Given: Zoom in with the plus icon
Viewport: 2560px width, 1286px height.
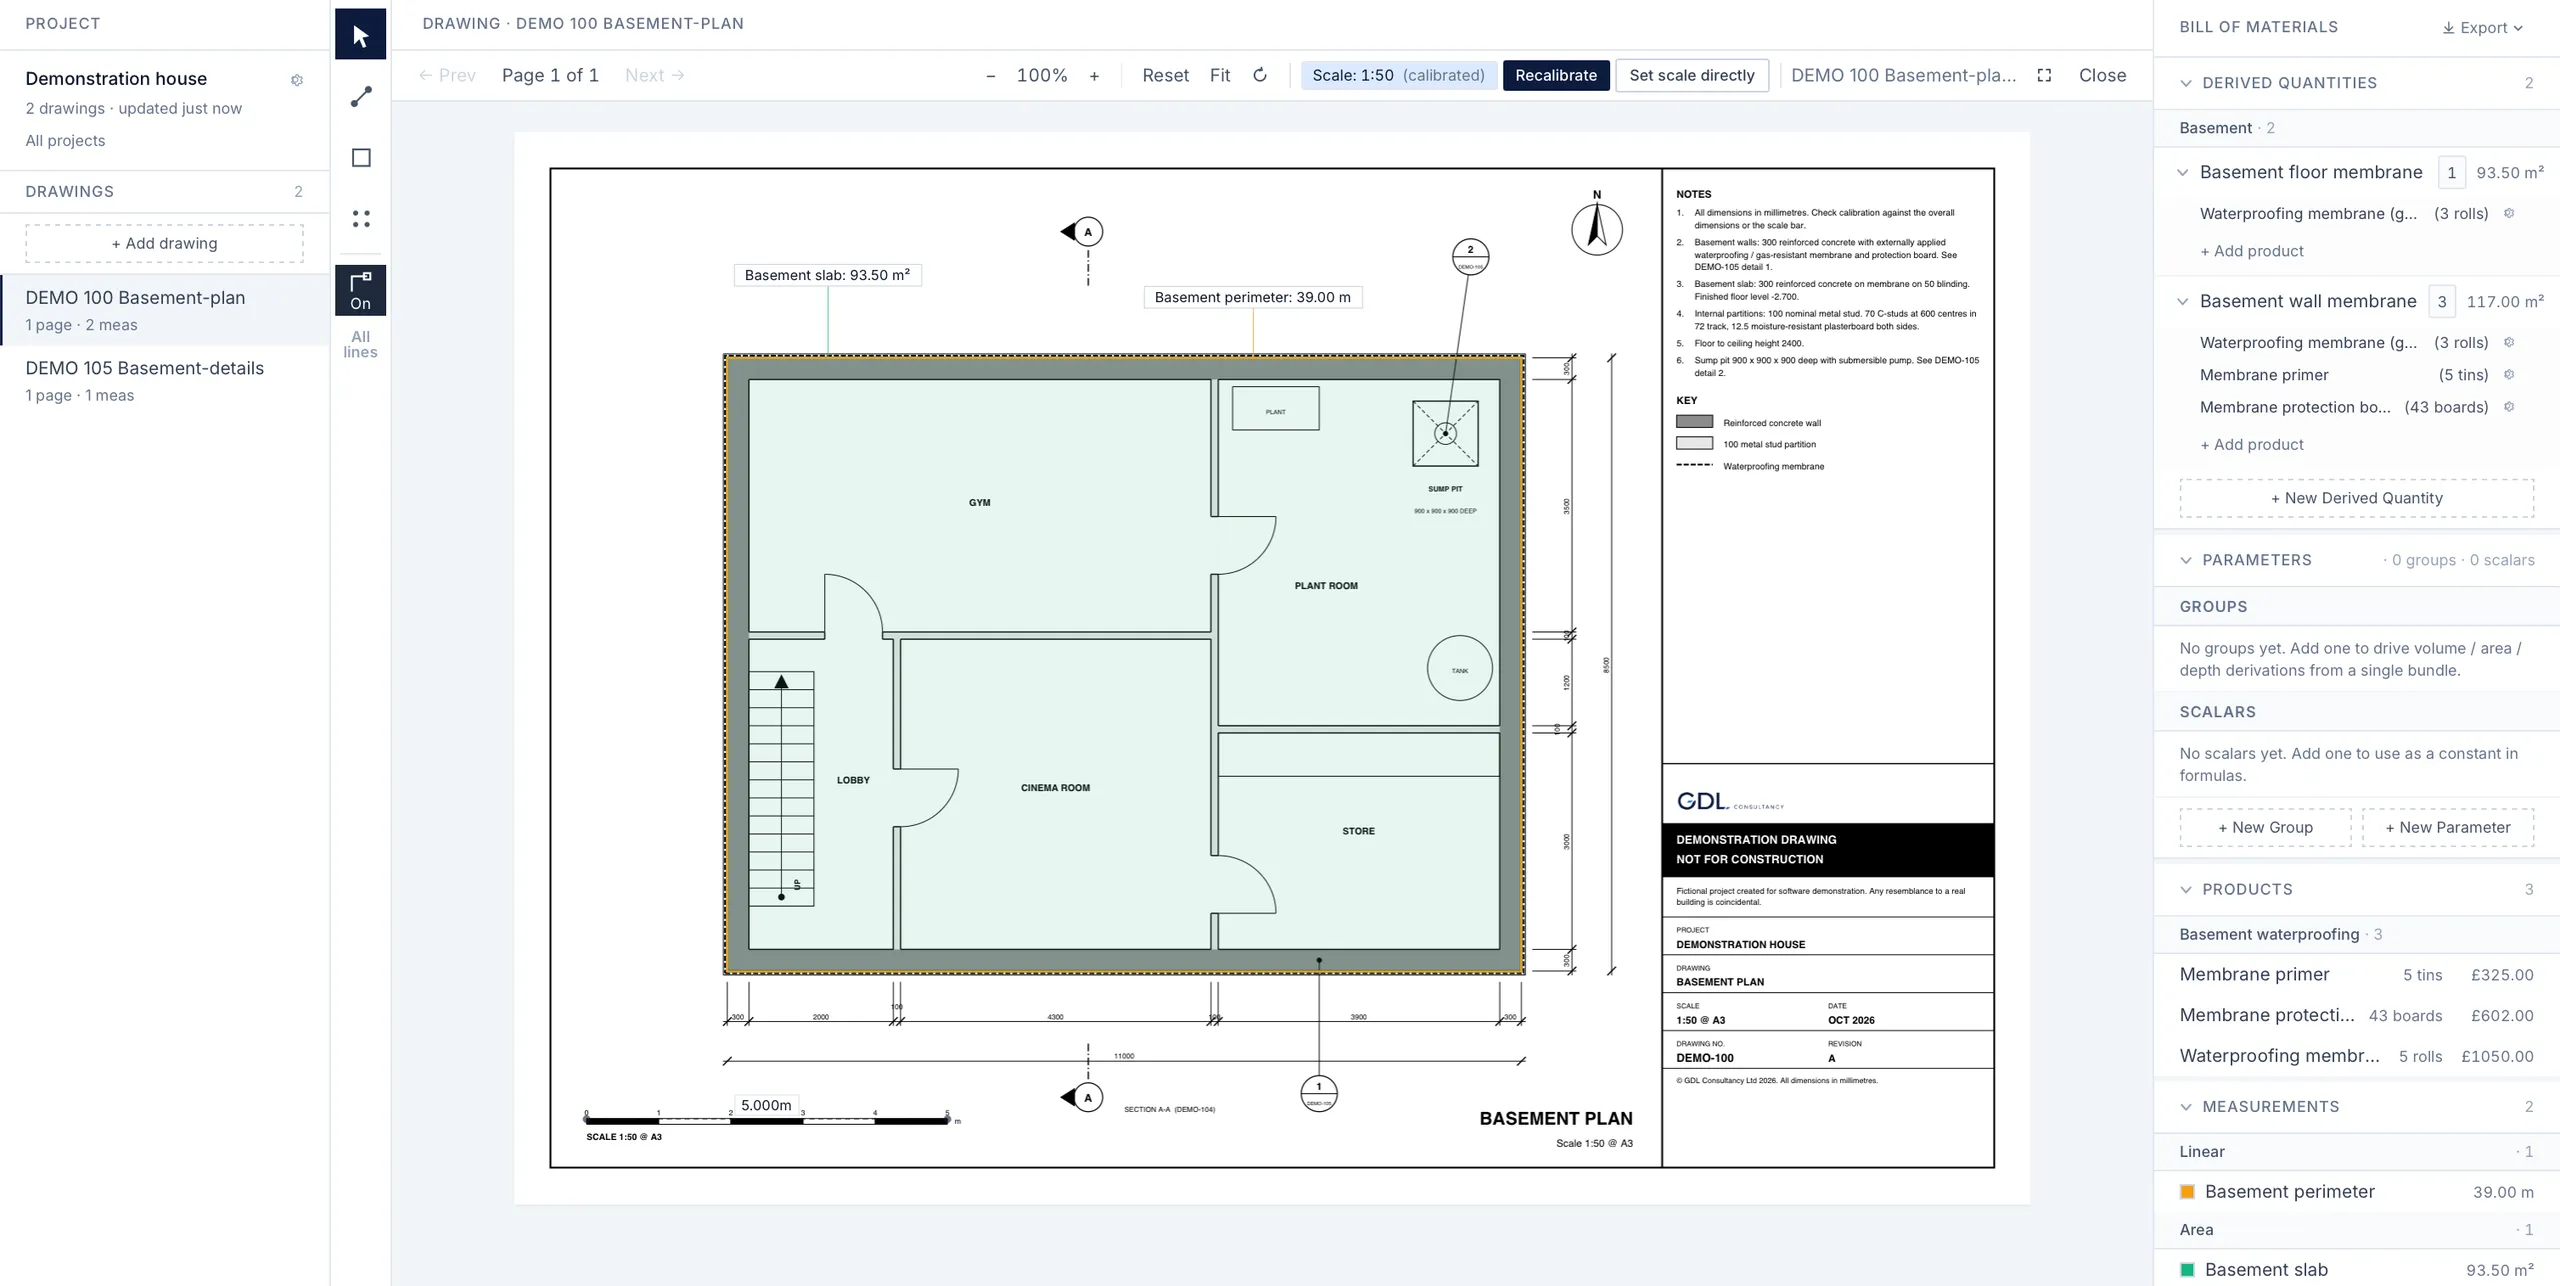Looking at the screenshot, I should pos(1094,76).
